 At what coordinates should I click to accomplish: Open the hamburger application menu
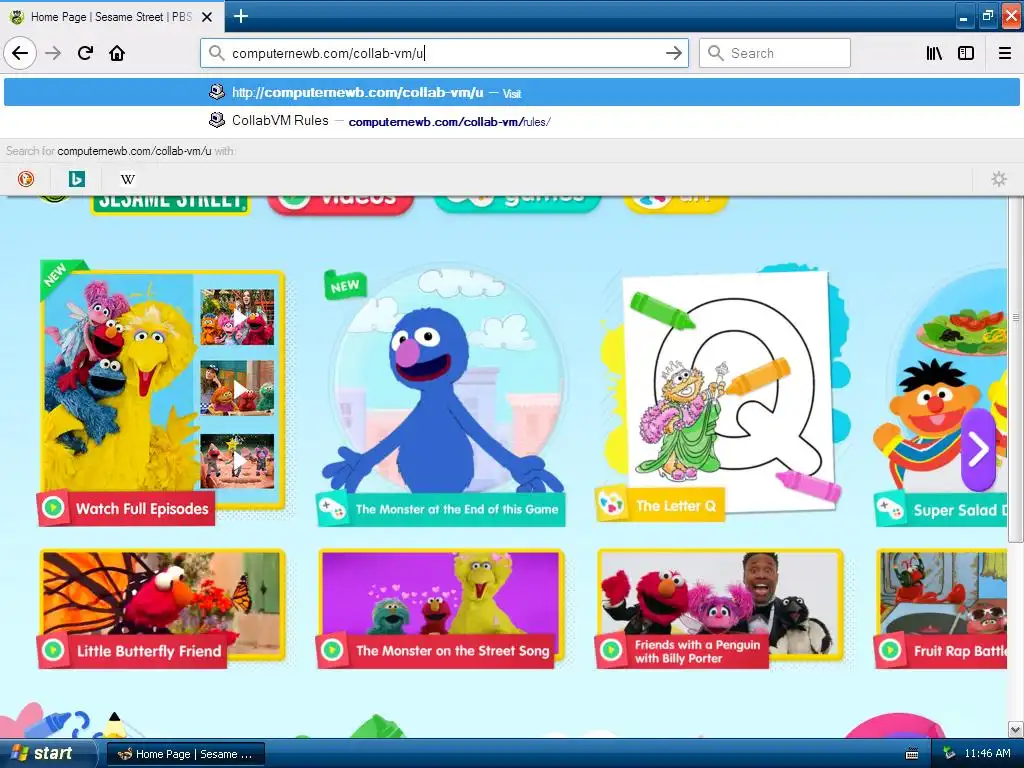pos(1004,53)
